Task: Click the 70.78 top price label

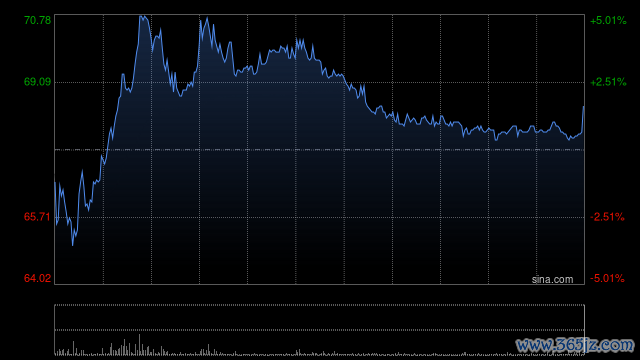Action: point(38,20)
